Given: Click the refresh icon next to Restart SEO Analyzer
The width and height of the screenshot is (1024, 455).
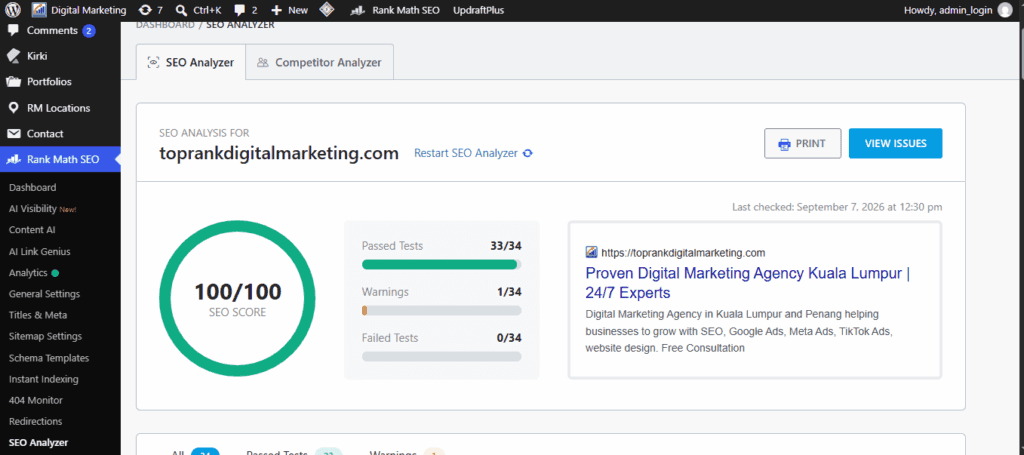Looking at the screenshot, I should point(528,153).
